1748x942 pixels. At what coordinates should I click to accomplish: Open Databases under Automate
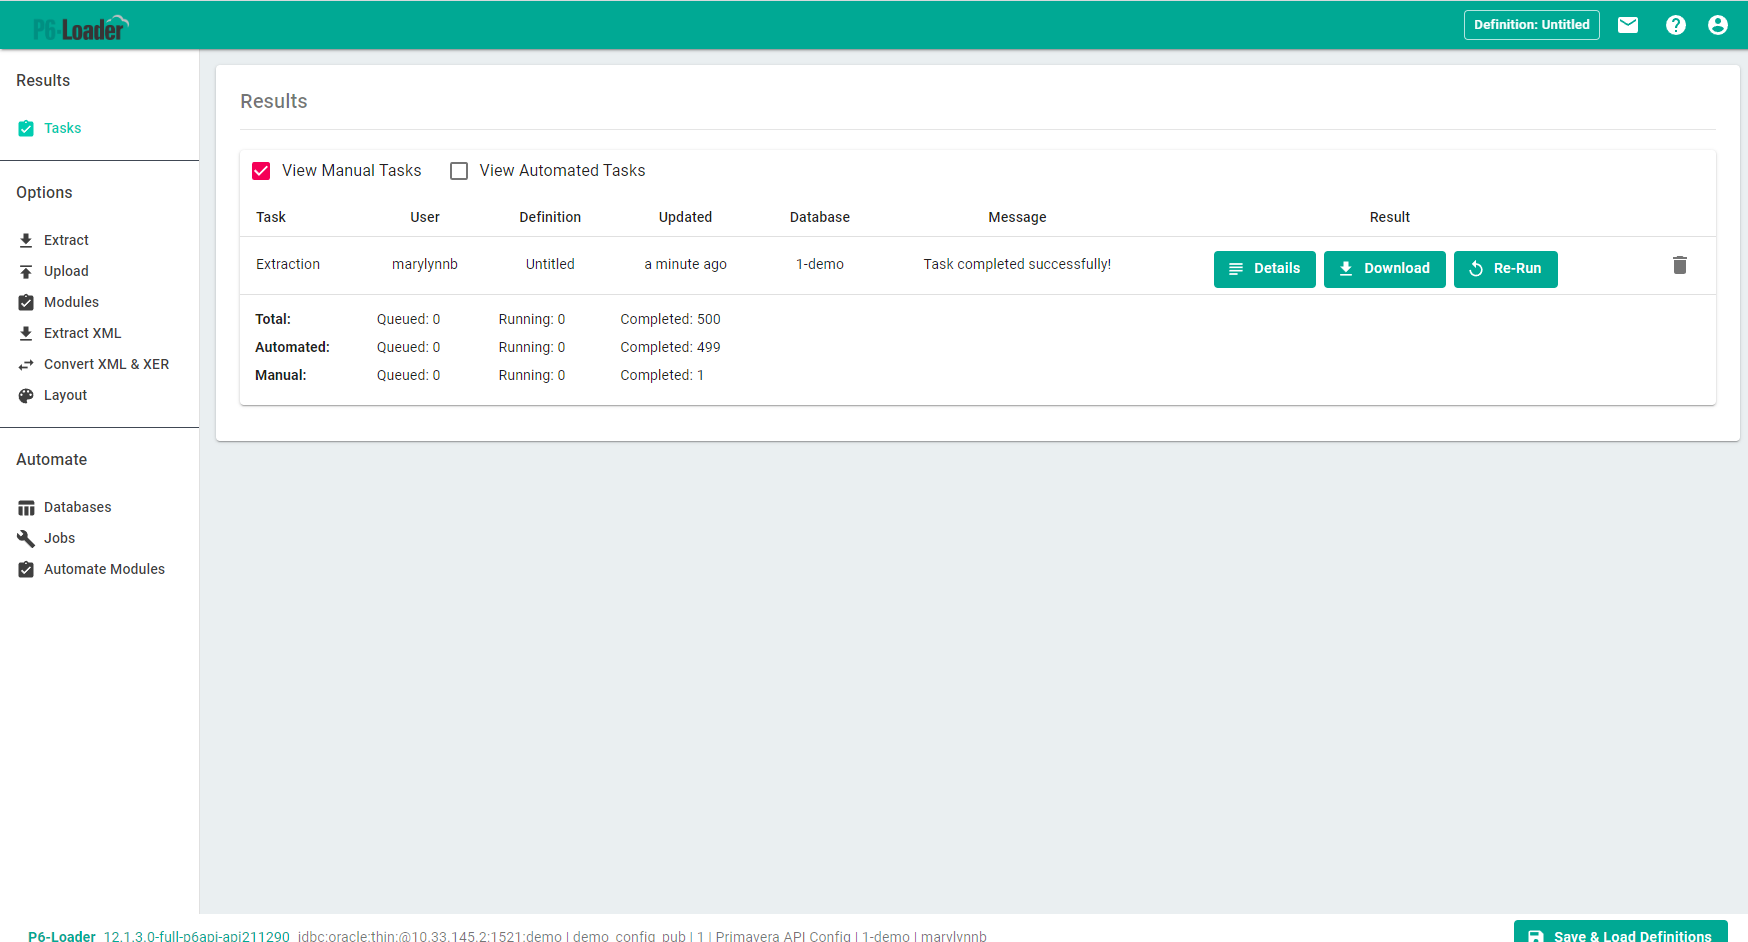77,507
